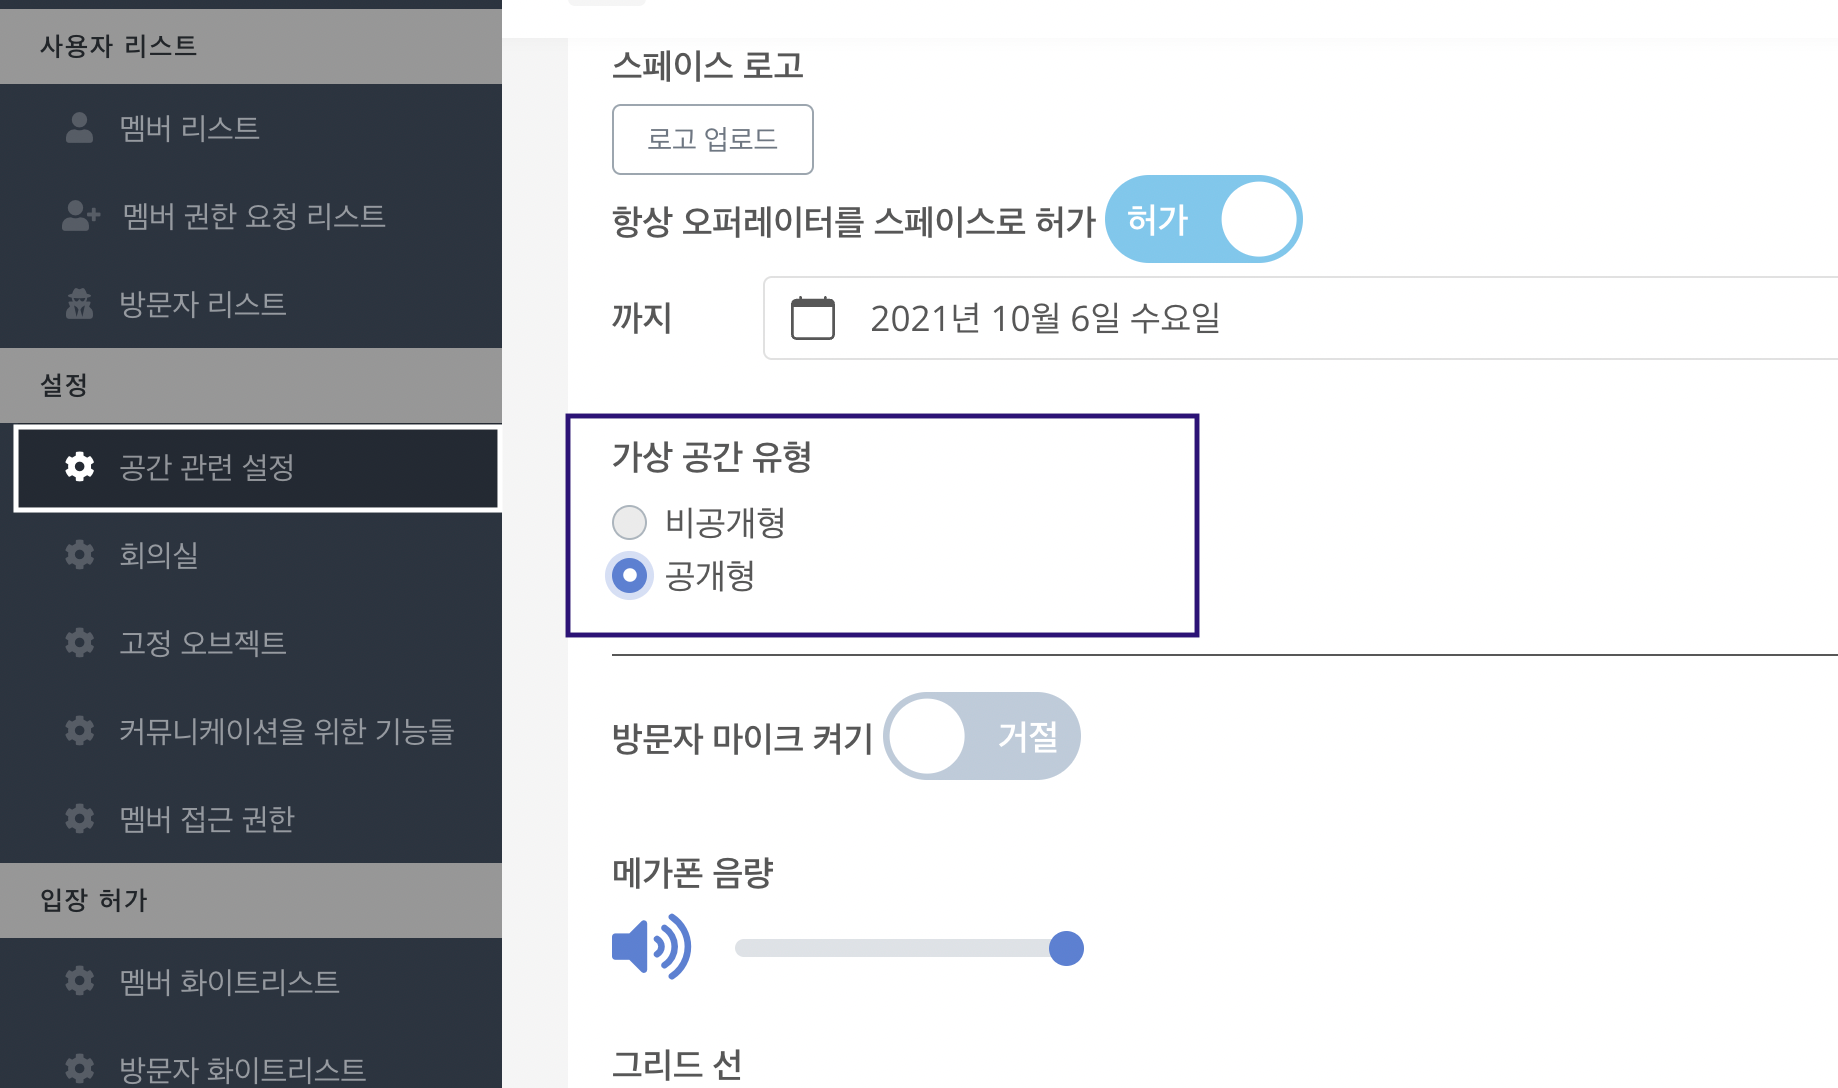Toggle the 방문자 마이크 켜기 switch
Viewport: 1838px width, 1088px height.
click(981, 736)
